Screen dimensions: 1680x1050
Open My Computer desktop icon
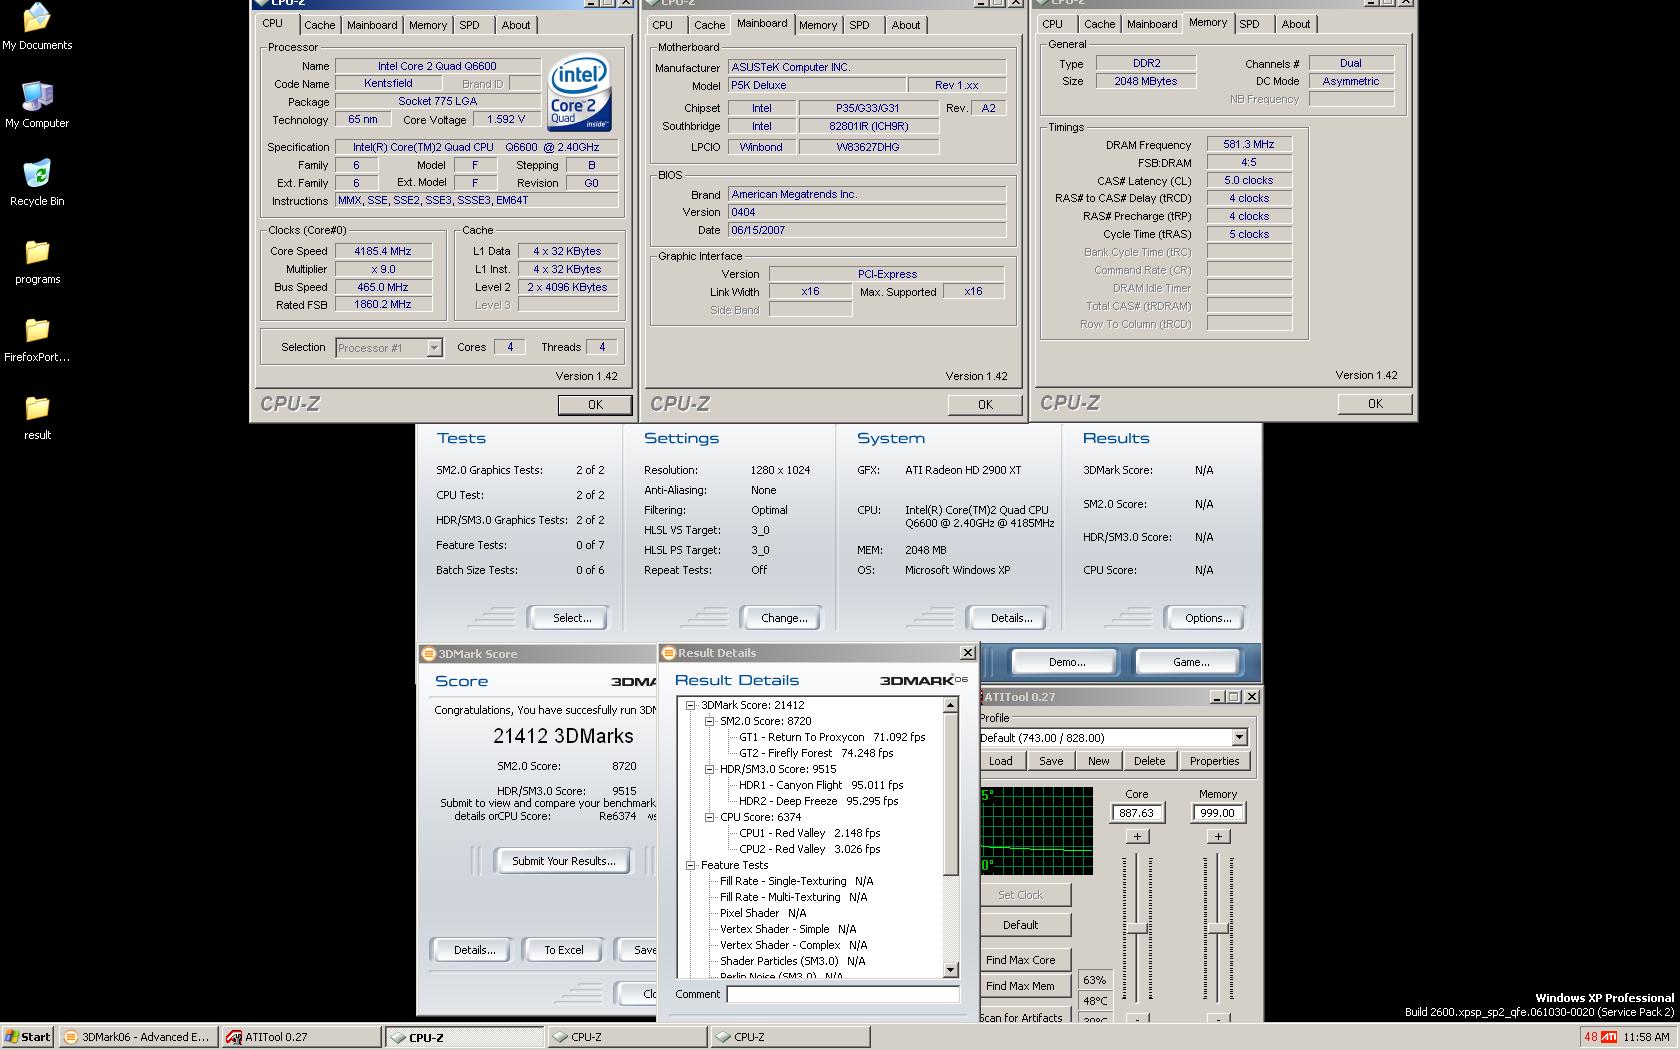37,104
